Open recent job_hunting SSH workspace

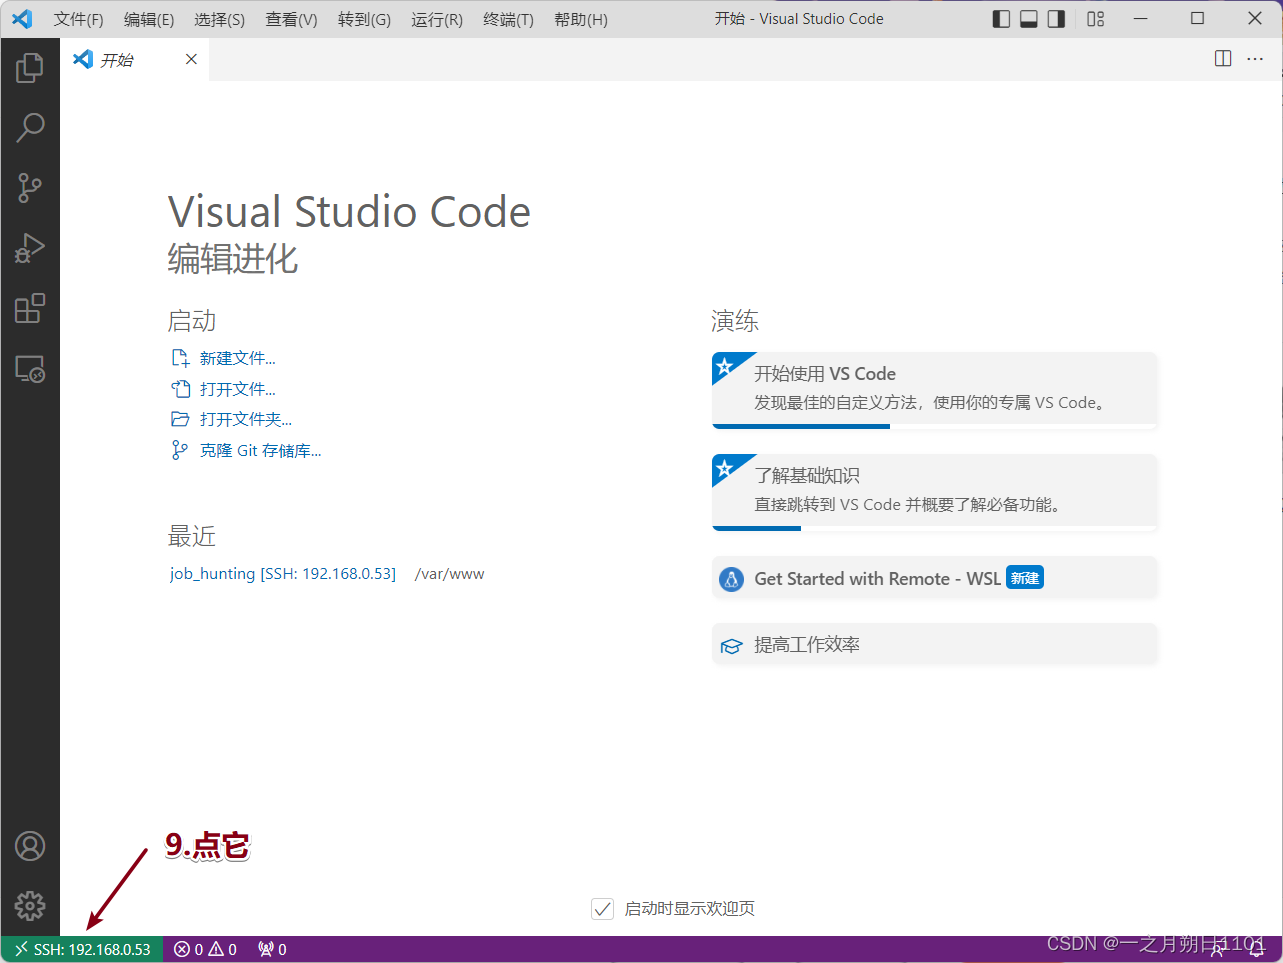[283, 574]
